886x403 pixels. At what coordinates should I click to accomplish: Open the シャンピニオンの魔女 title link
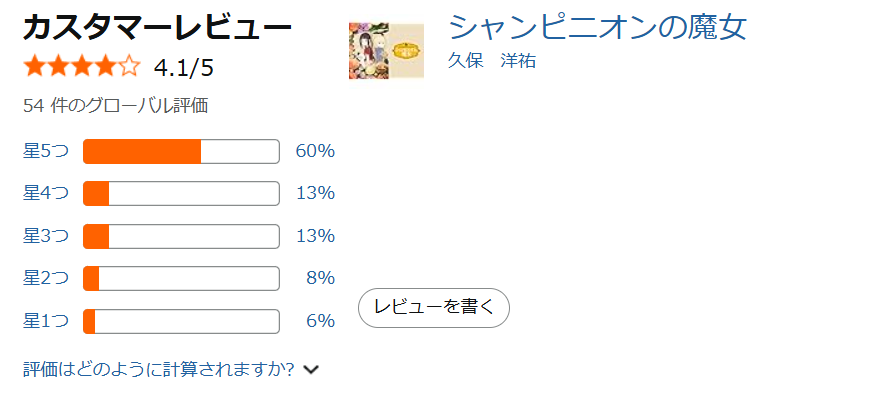coord(598,26)
